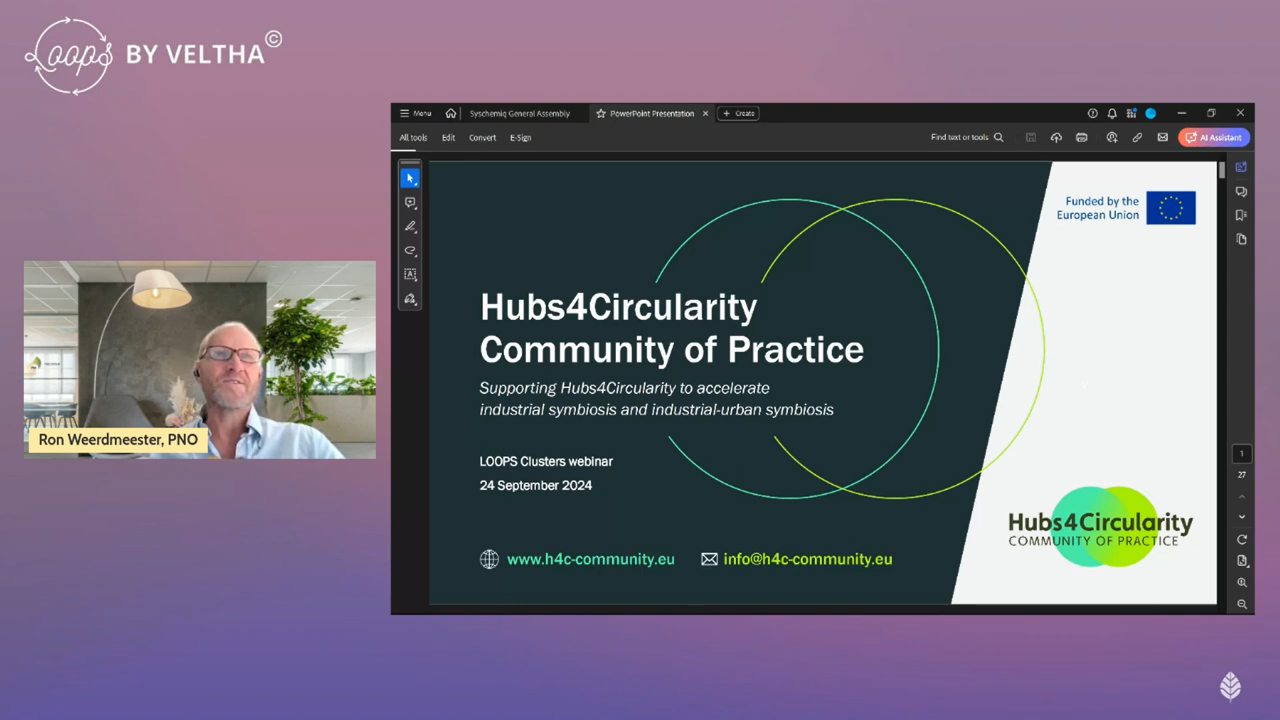
Task: Click the Find text or tools search
Action: point(967,137)
